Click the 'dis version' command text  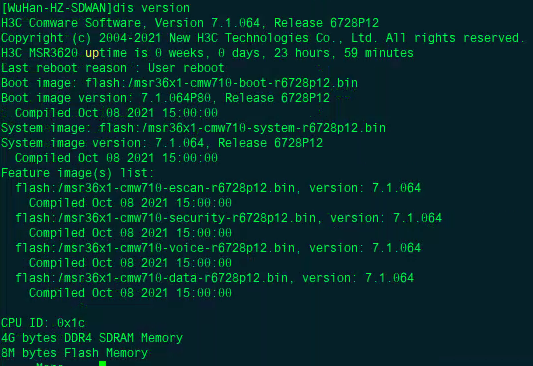click(151, 8)
